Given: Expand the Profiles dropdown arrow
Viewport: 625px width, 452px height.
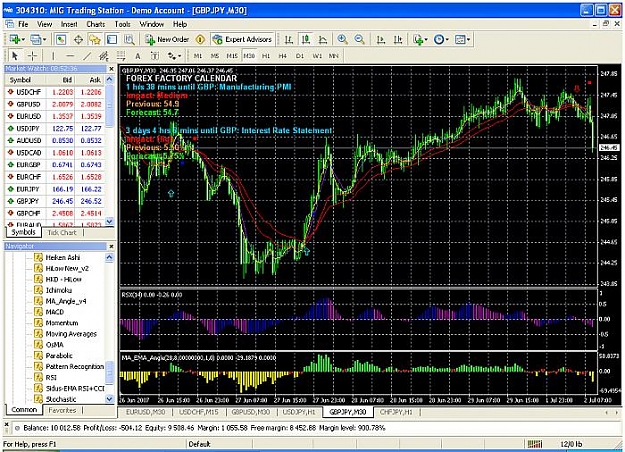Looking at the screenshot, I should tap(44, 39).
